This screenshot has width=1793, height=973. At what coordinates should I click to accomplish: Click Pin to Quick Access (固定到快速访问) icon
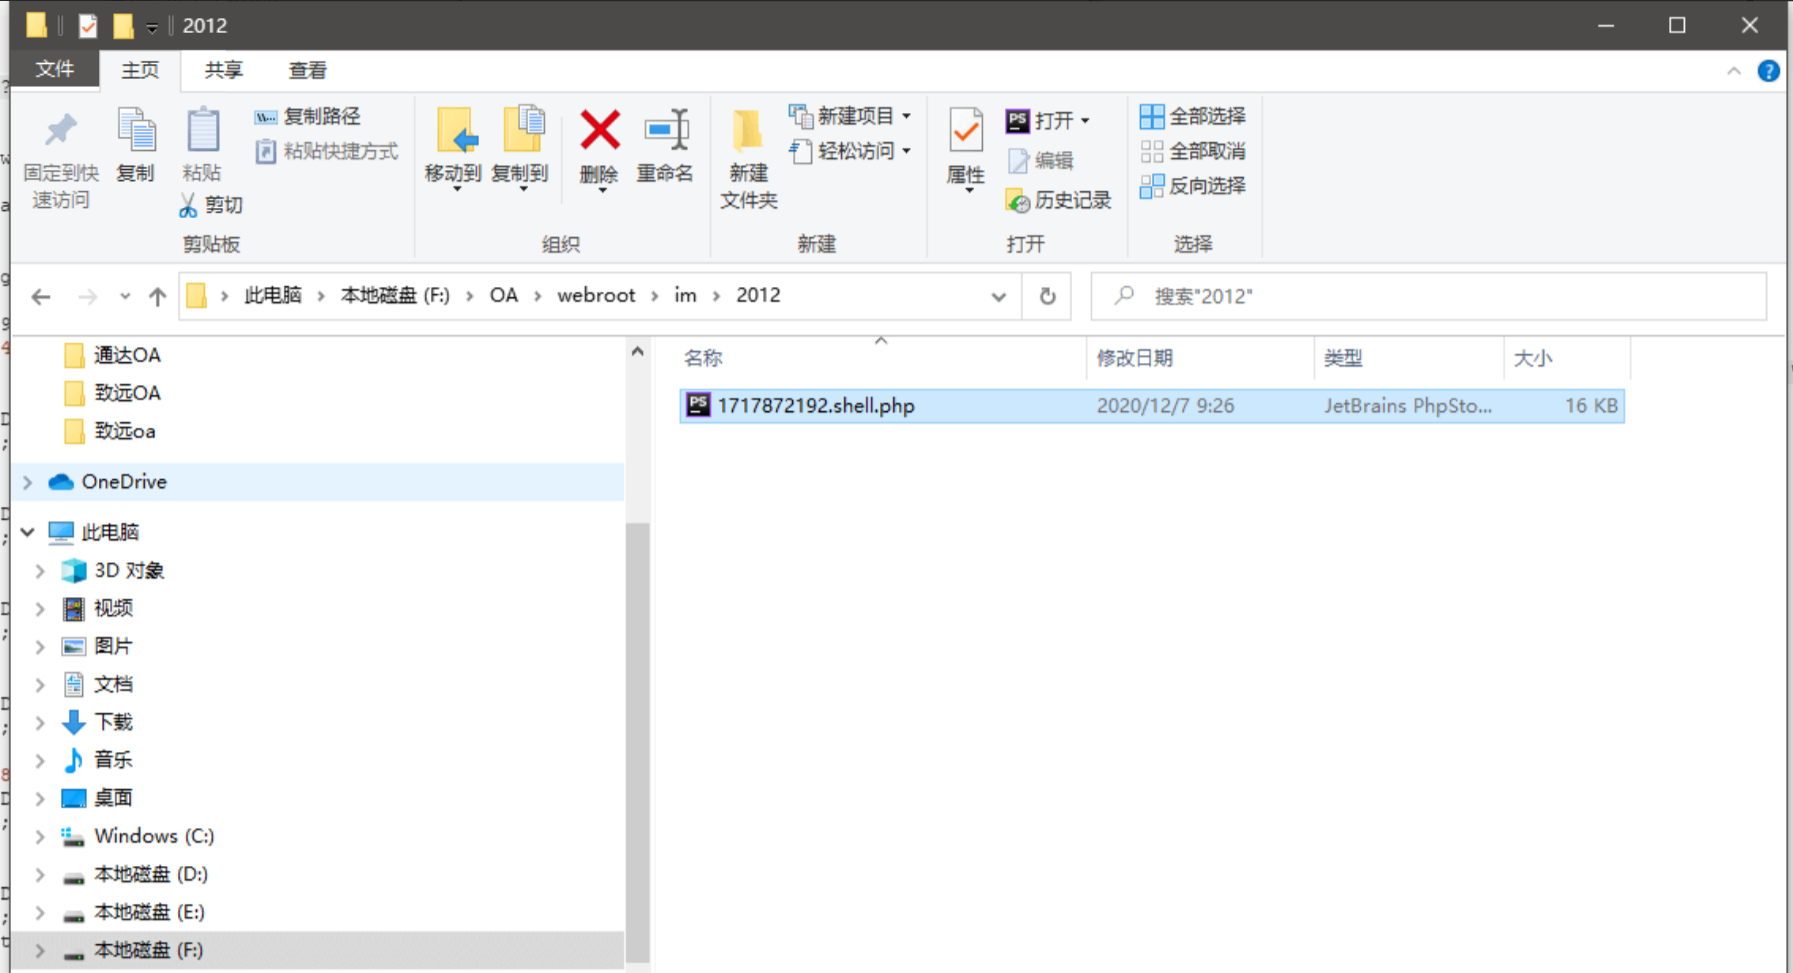point(61,132)
